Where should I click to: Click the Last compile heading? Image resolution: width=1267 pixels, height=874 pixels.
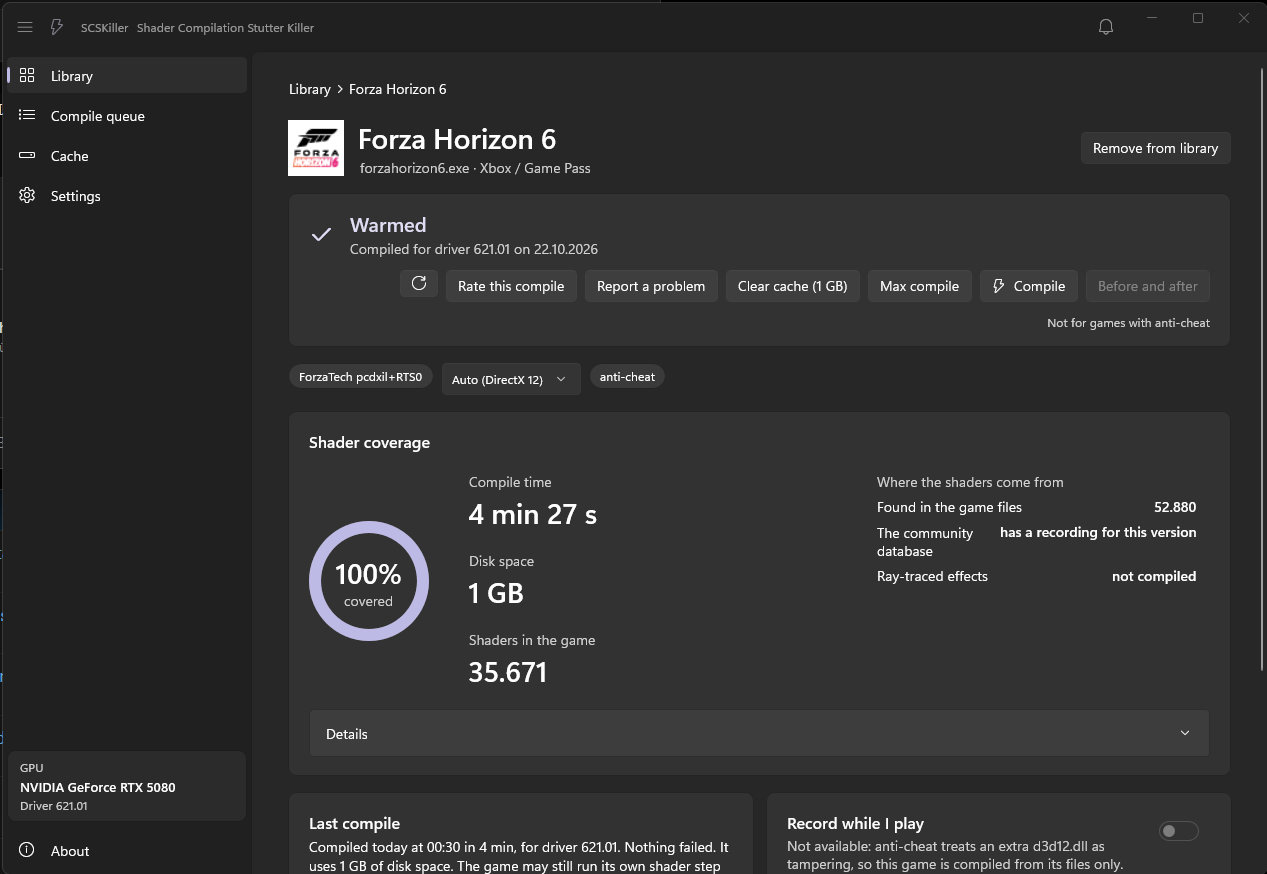(355, 824)
